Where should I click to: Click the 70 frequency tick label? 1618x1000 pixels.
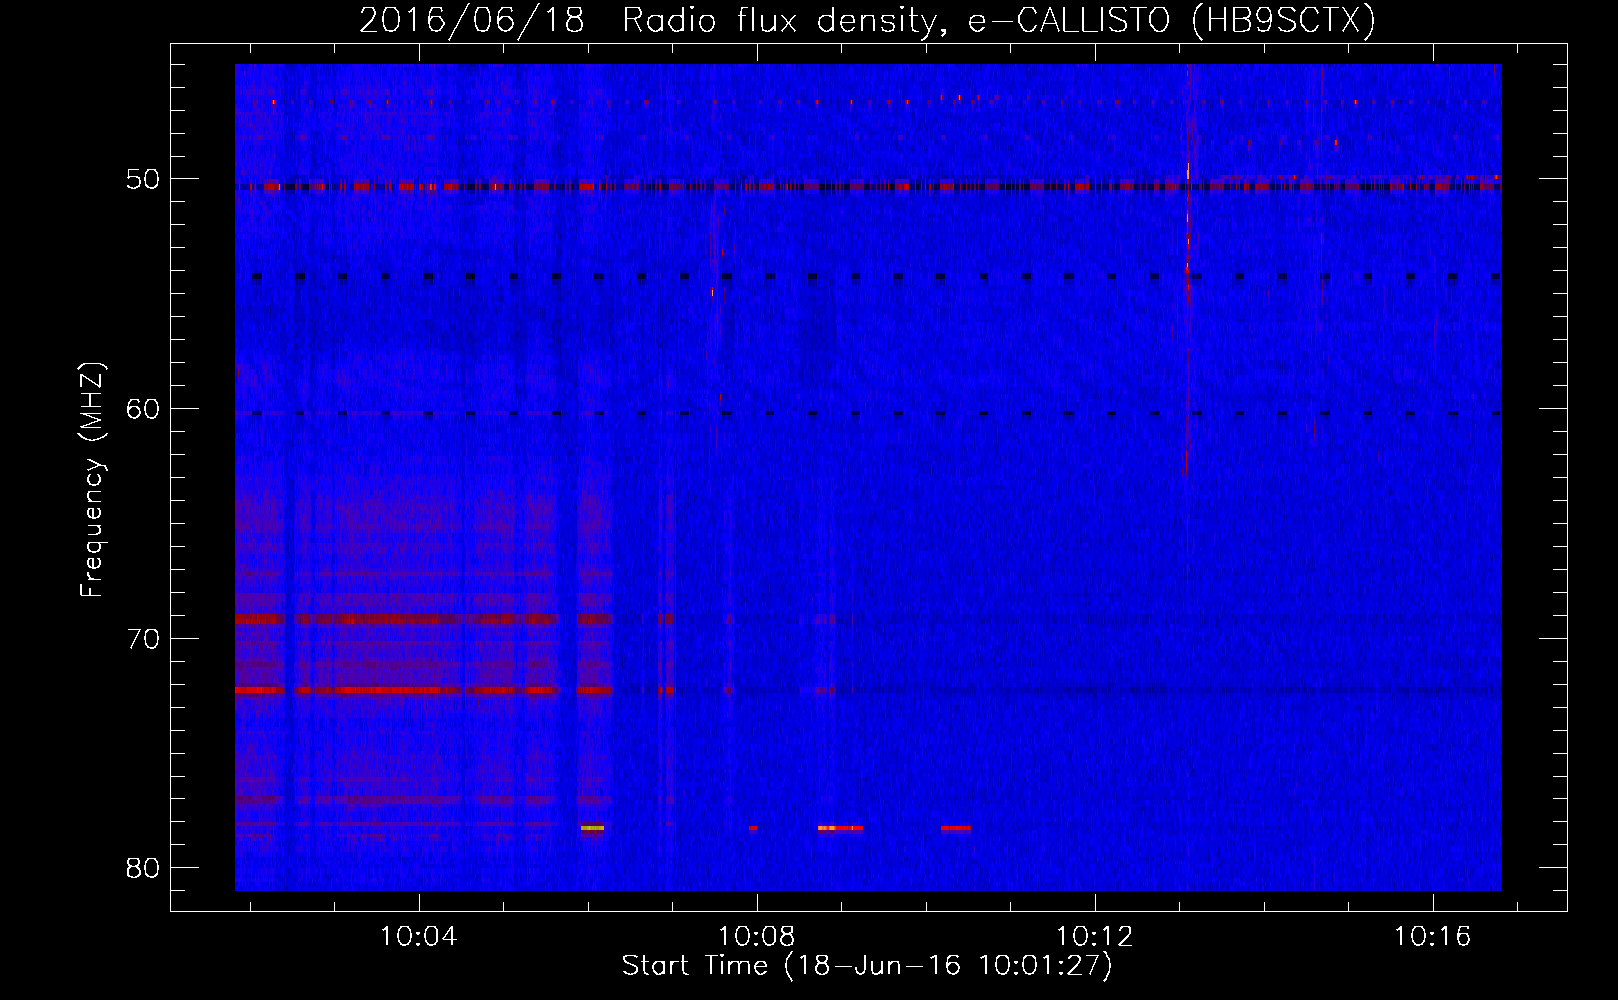(x=143, y=639)
